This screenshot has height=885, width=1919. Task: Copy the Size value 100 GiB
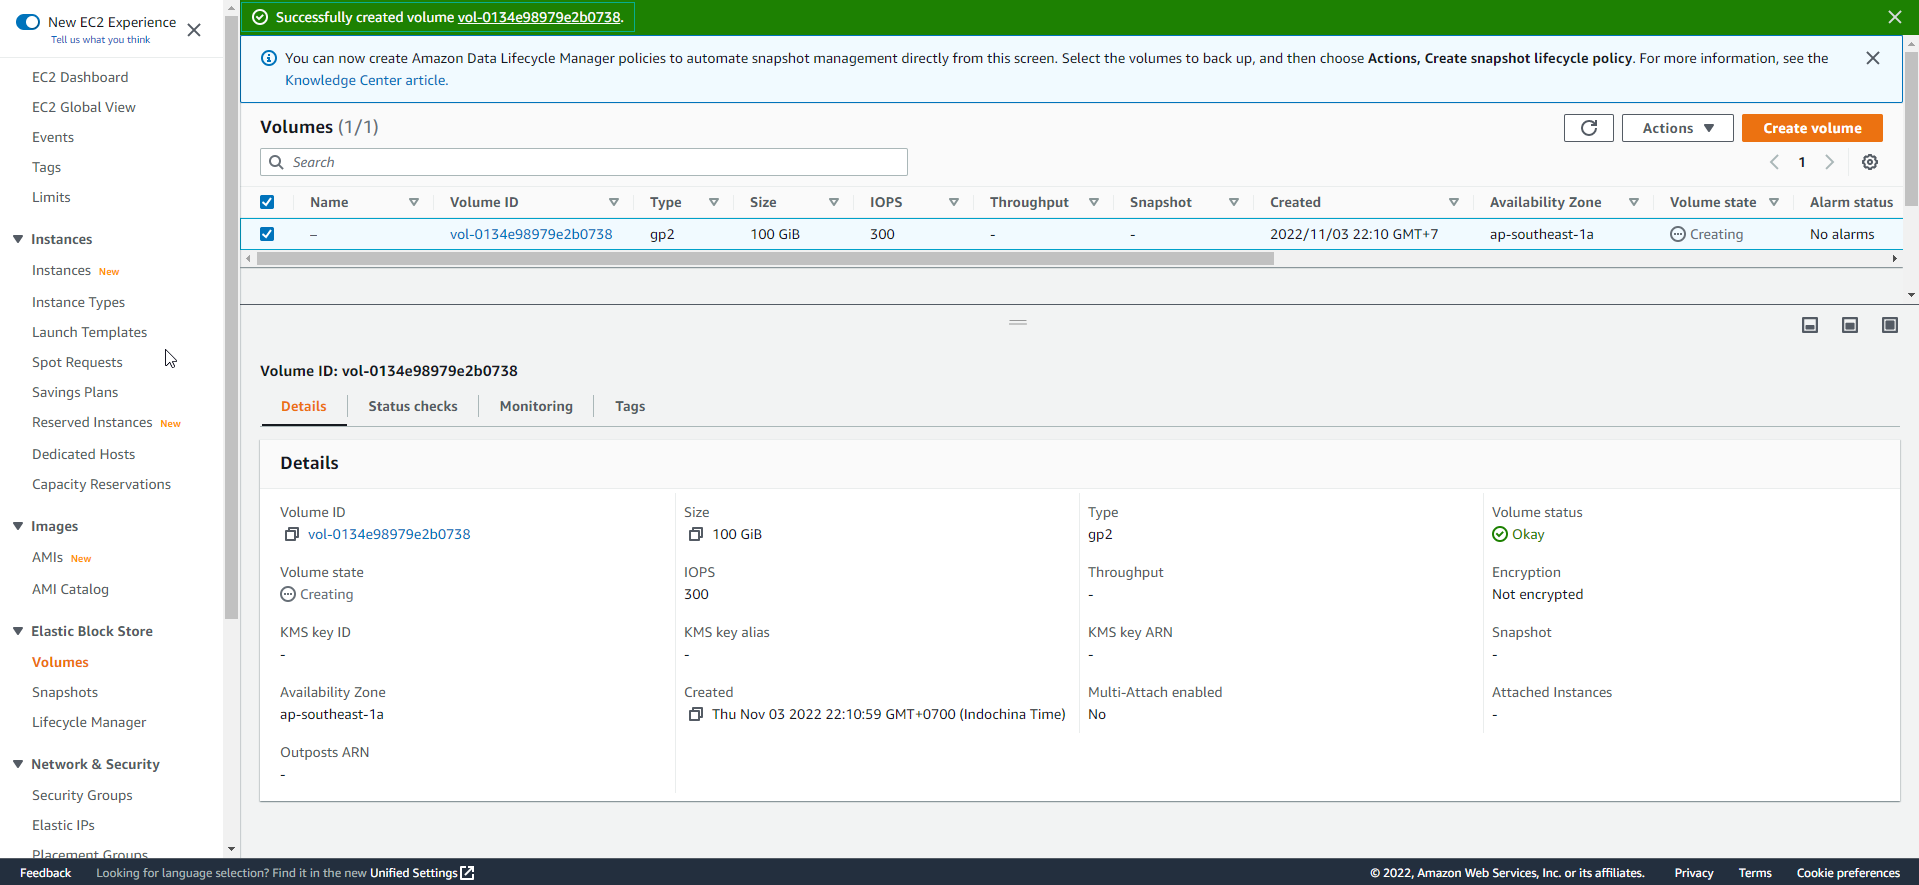coord(696,534)
